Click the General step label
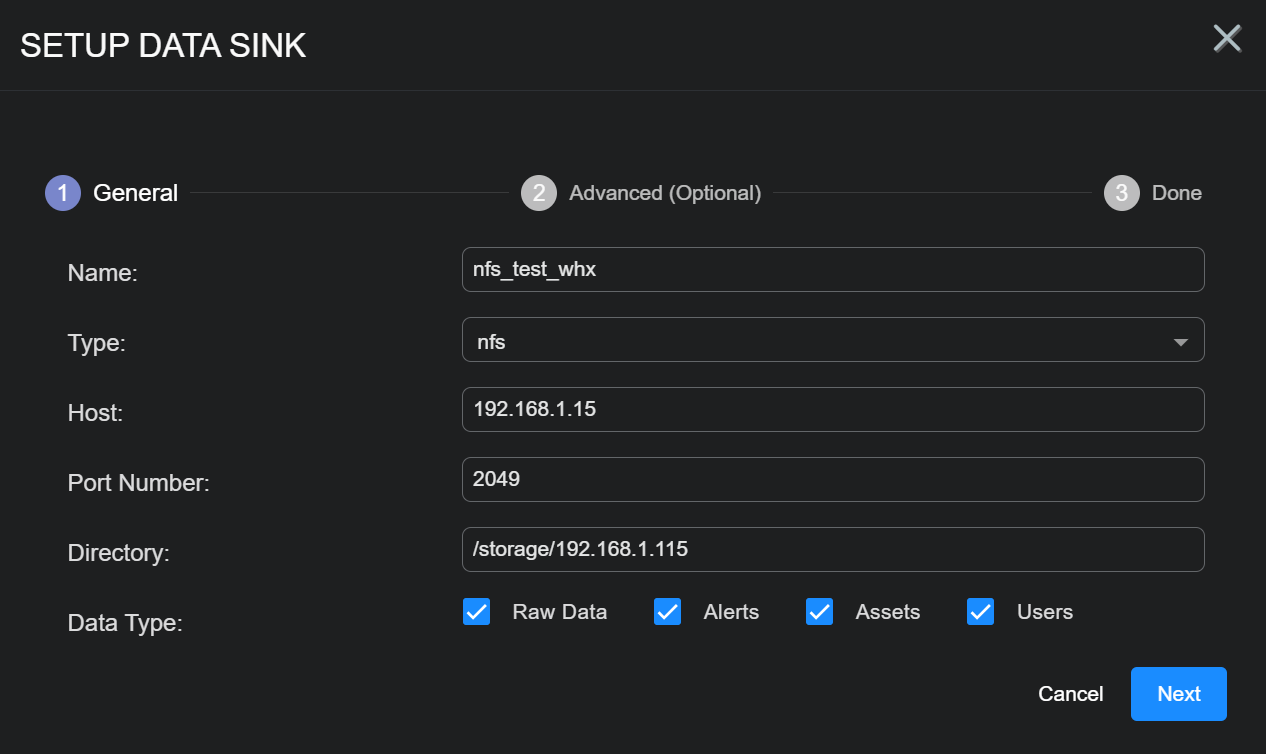This screenshot has height=754, width=1266. point(135,192)
